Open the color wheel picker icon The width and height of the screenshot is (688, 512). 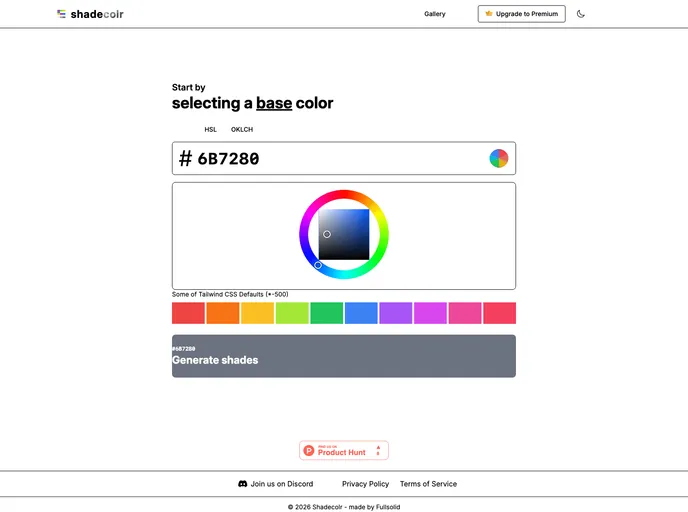(498, 158)
